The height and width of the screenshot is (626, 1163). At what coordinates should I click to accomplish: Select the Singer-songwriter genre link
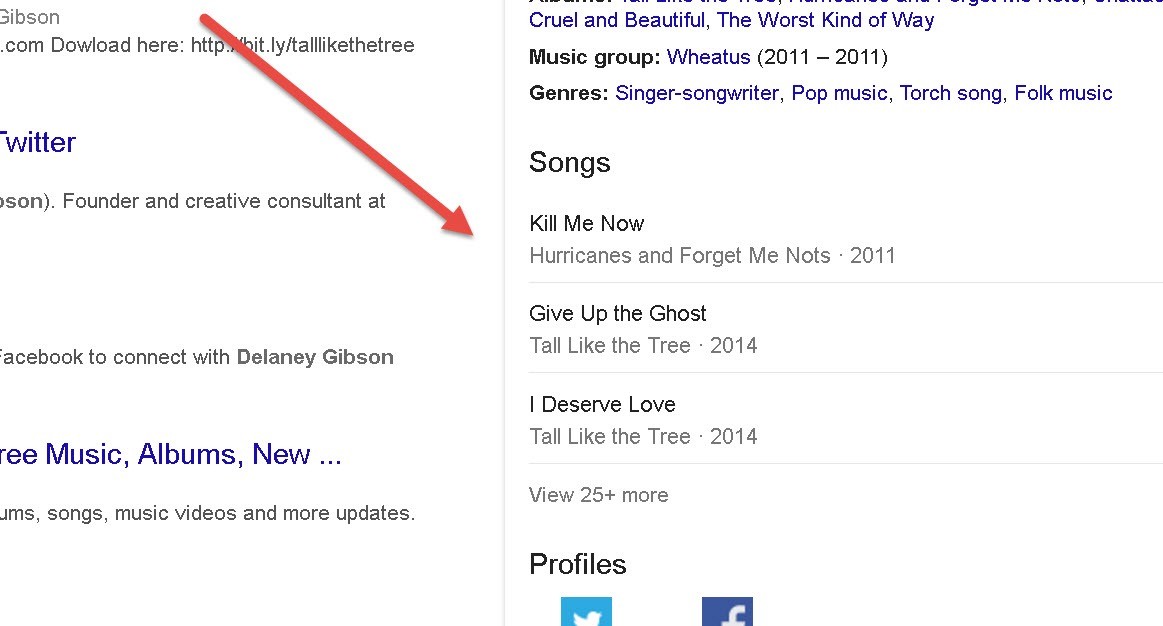(x=696, y=93)
